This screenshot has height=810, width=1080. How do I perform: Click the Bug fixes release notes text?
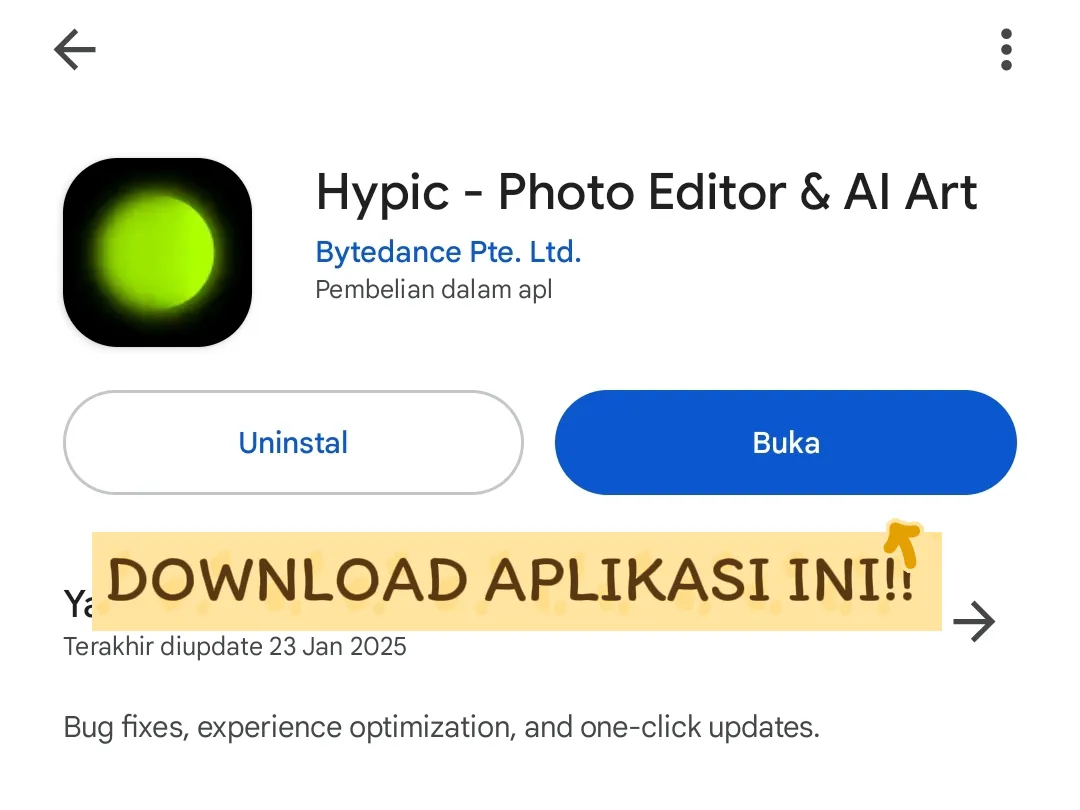(x=442, y=727)
